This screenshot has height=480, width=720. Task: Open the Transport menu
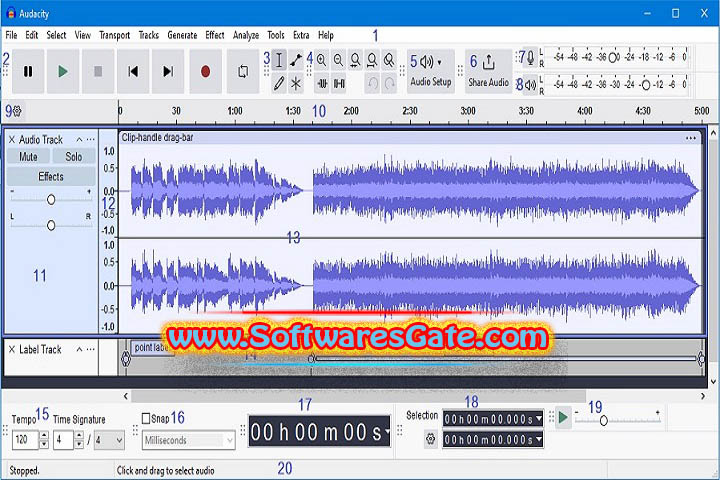(x=114, y=35)
